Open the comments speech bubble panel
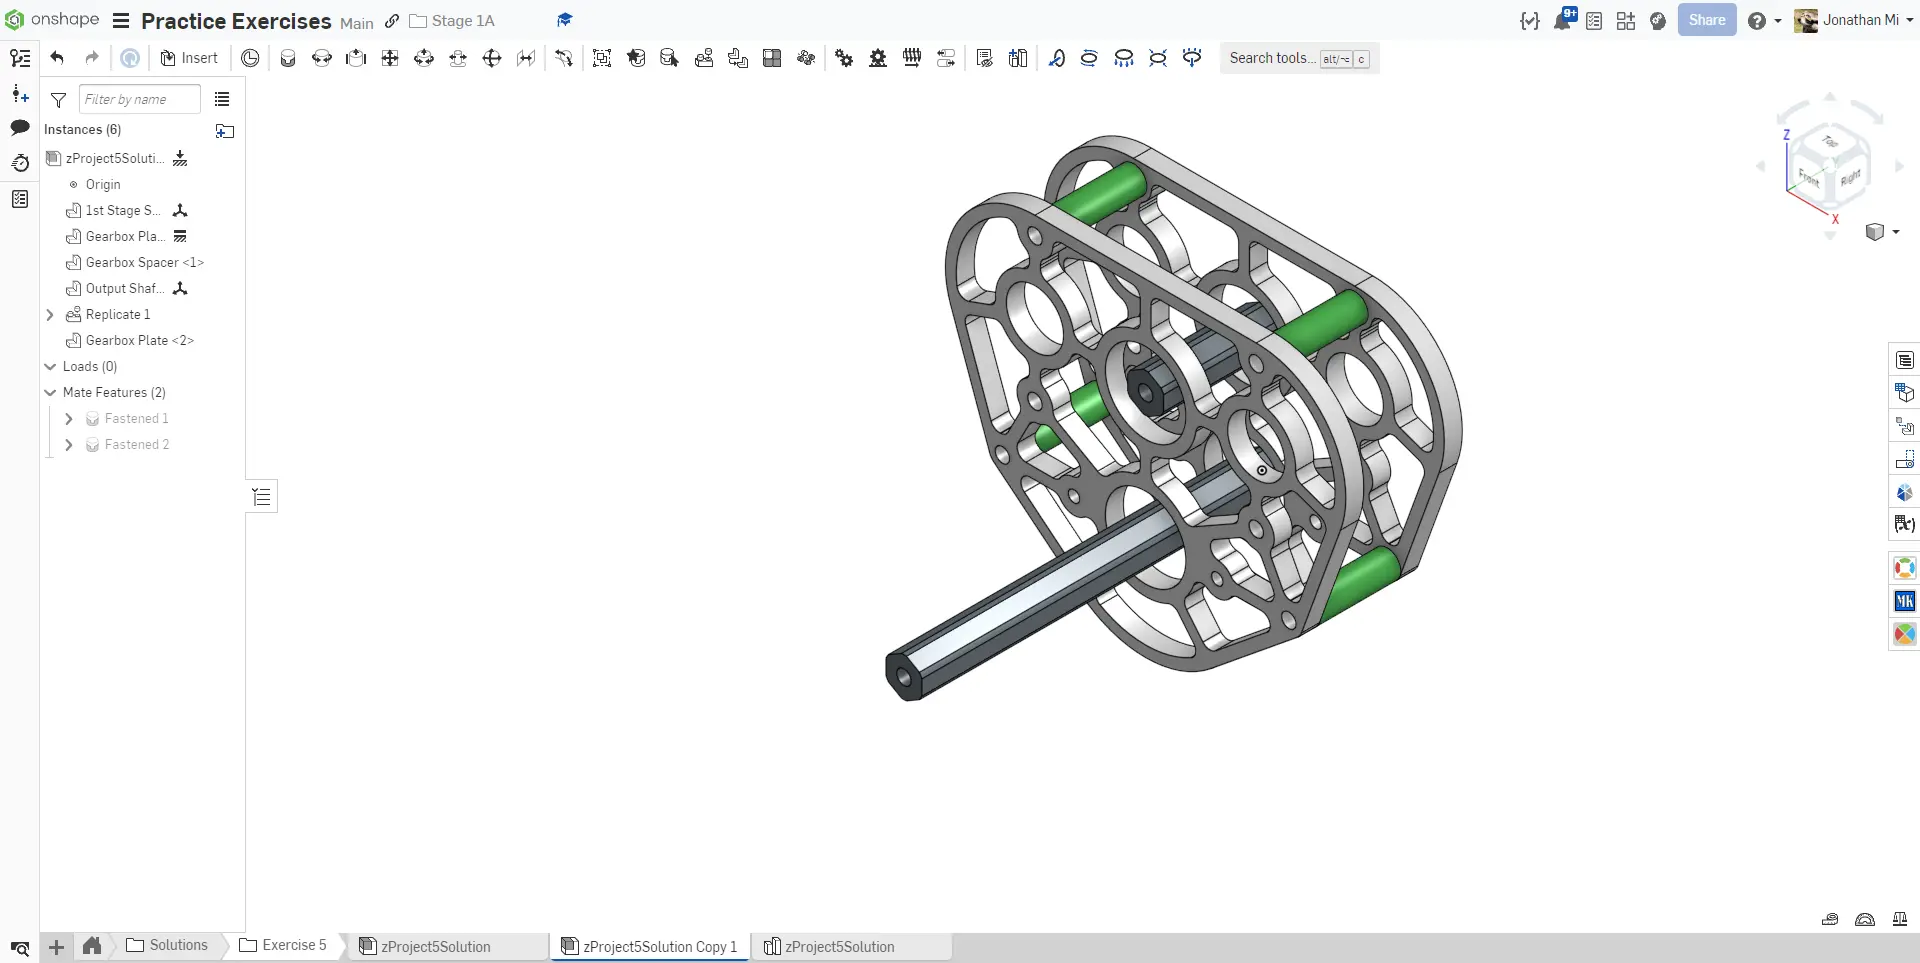 tap(20, 128)
